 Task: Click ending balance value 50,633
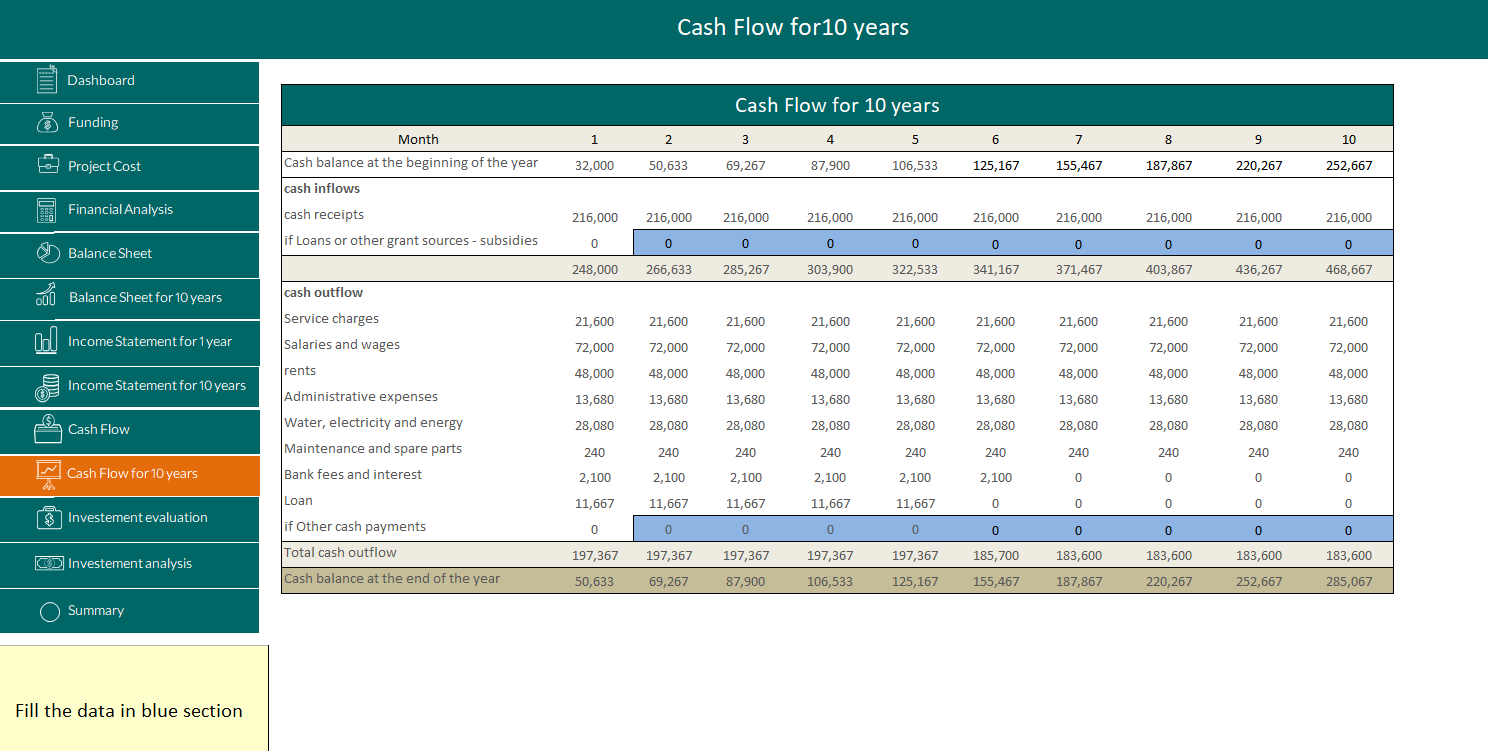click(x=594, y=582)
